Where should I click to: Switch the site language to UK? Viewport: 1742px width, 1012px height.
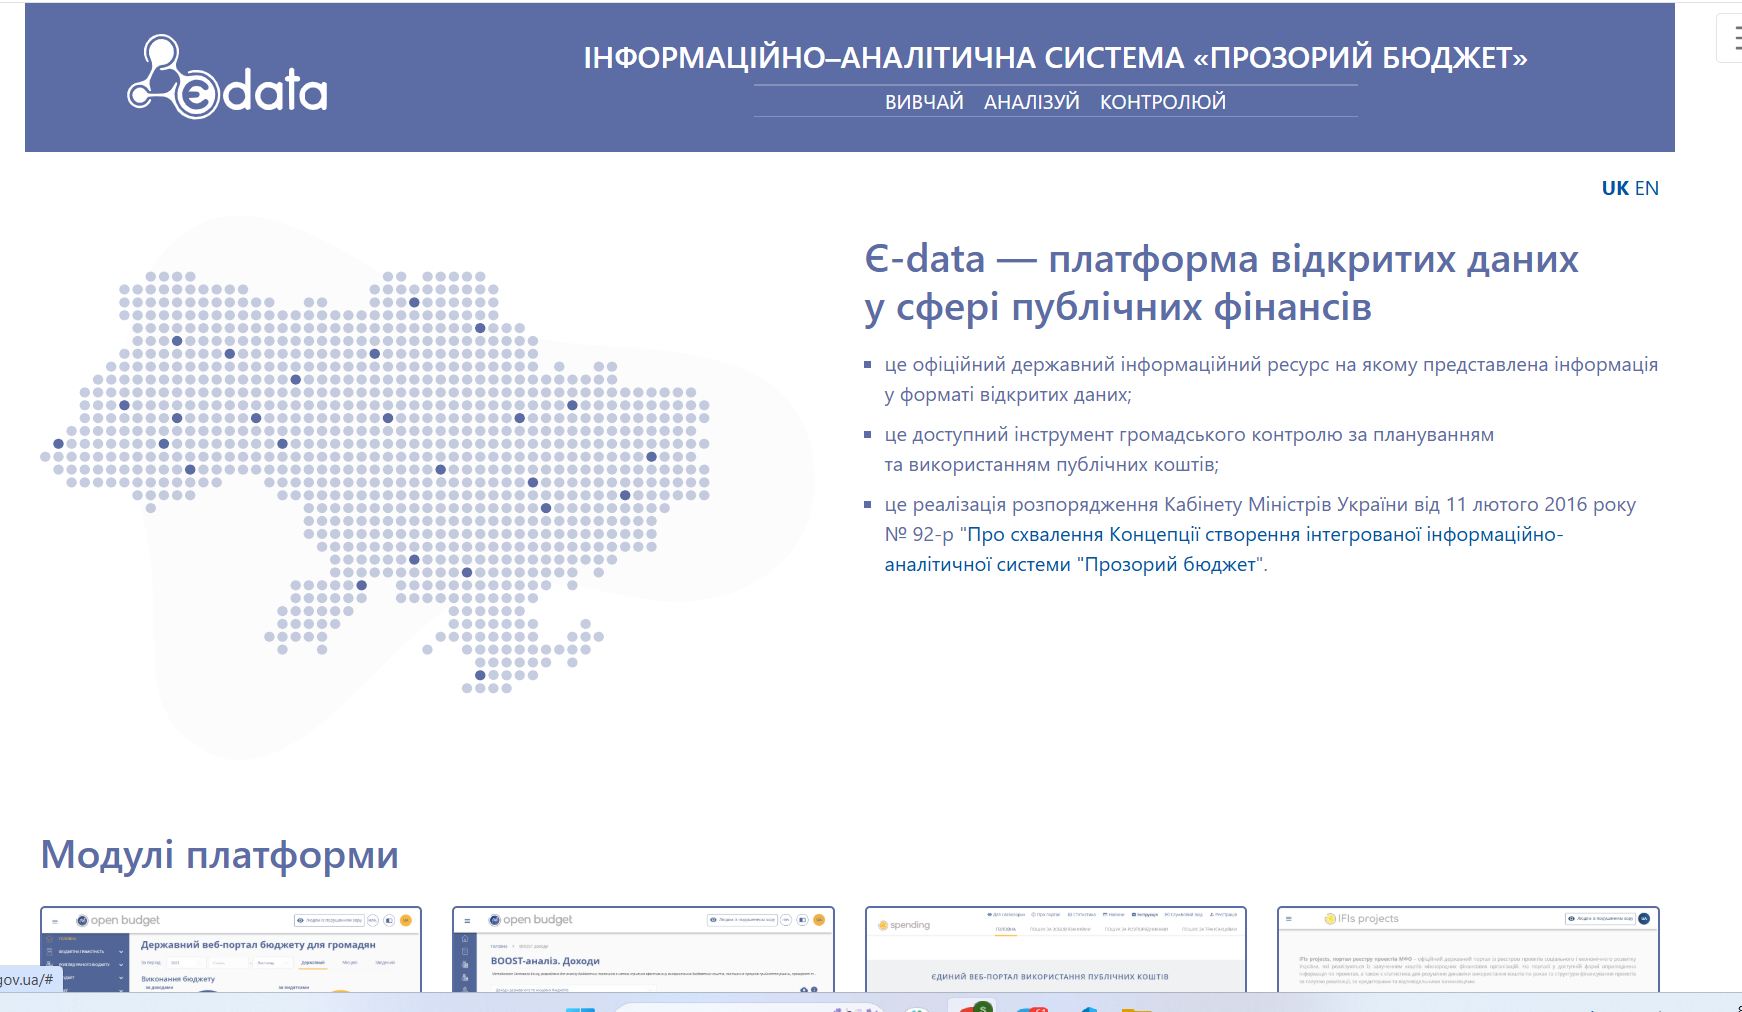pos(1615,188)
